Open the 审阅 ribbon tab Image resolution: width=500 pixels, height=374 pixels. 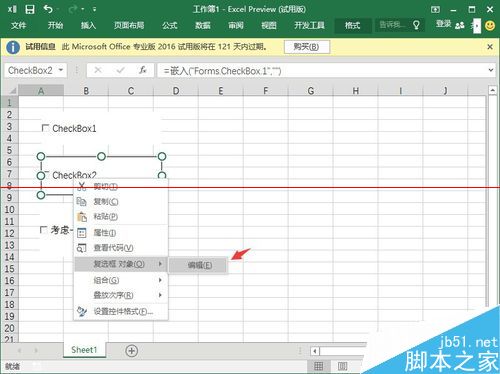[236, 25]
